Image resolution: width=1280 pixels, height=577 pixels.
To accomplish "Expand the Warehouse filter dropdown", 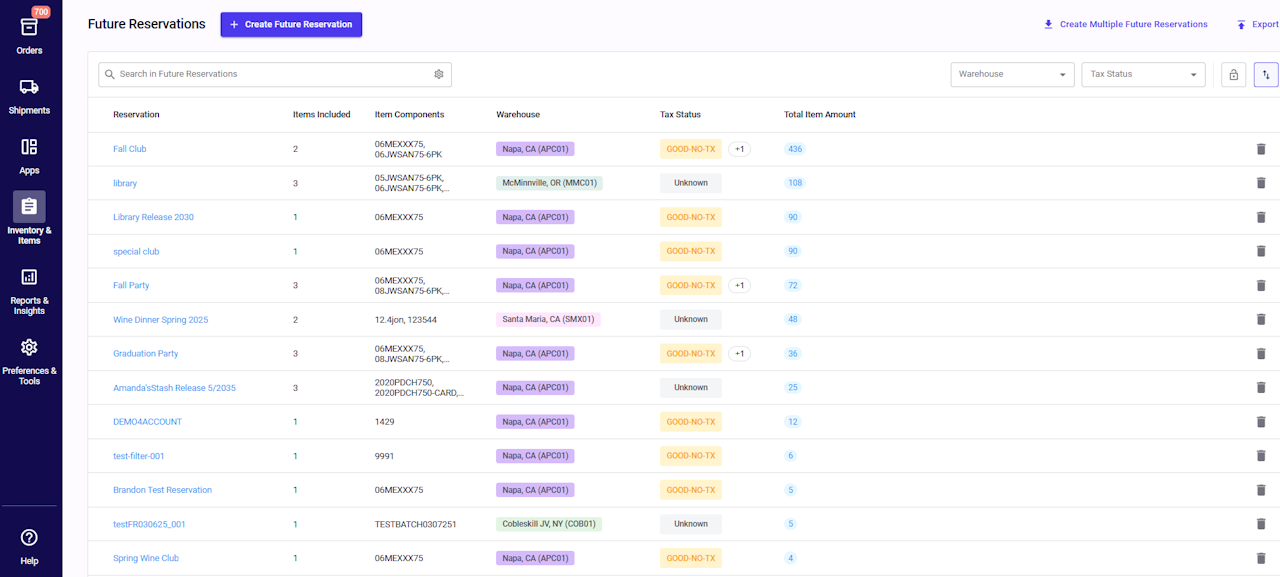I will click(1012, 75).
